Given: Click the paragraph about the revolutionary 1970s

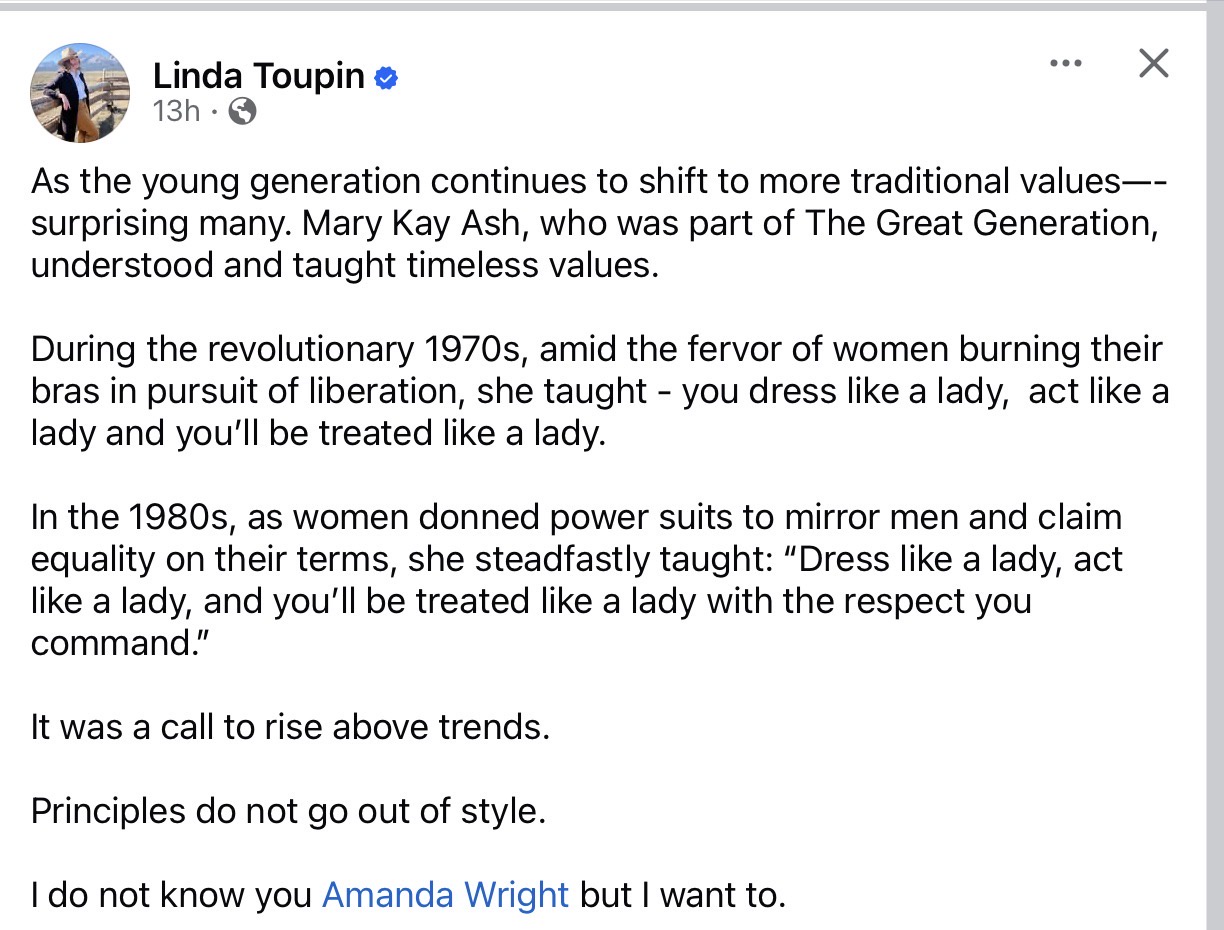Looking at the screenshot, I should click(x=600, y=392).
